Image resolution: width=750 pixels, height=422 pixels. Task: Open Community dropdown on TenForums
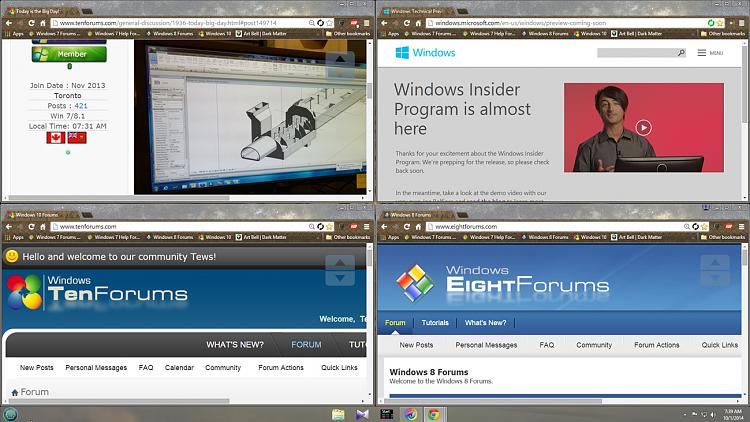[223, 367]
